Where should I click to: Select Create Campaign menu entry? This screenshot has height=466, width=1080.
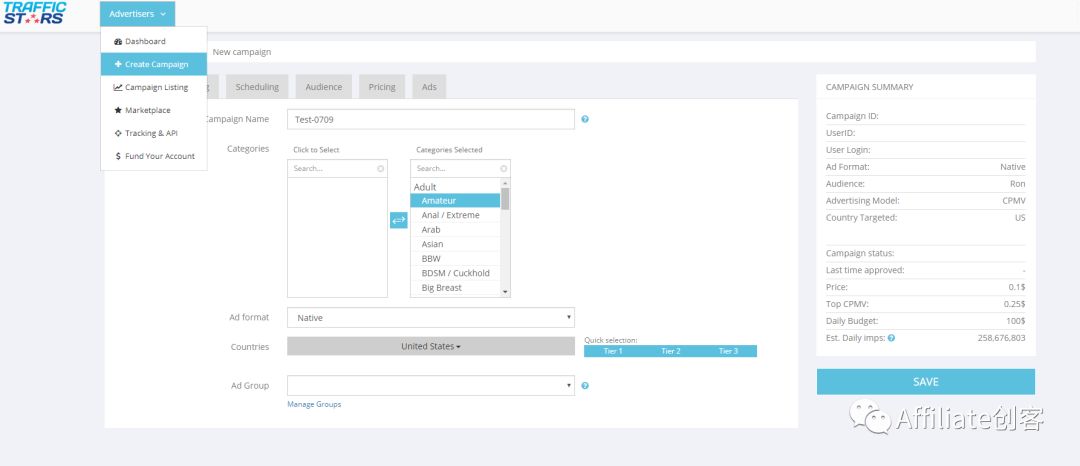pos(154,64)
